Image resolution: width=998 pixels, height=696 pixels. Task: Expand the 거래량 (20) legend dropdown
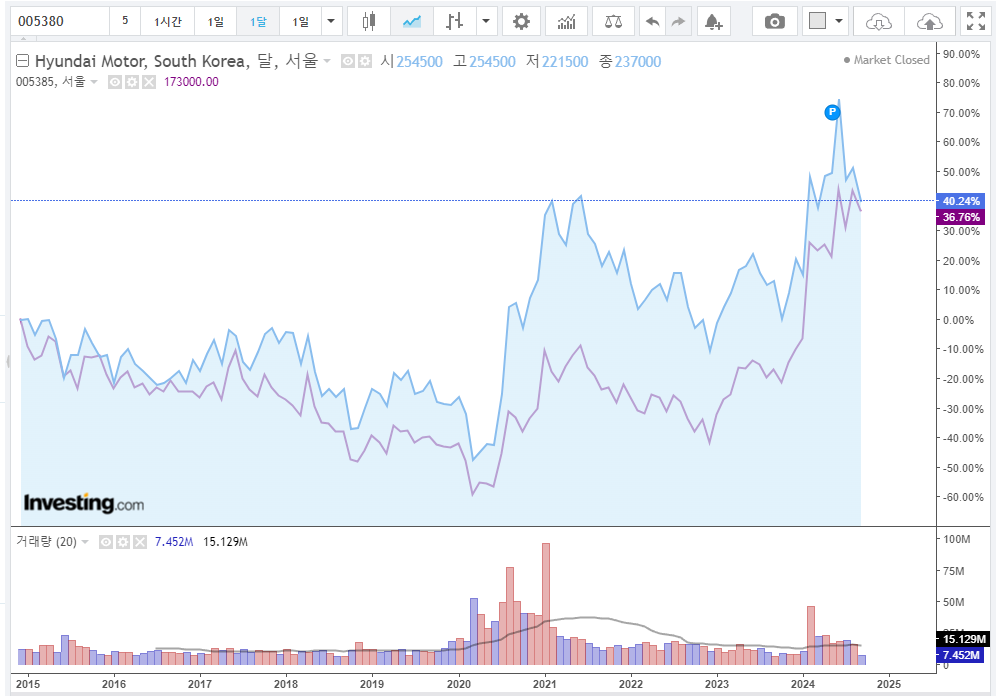(85, 542)
